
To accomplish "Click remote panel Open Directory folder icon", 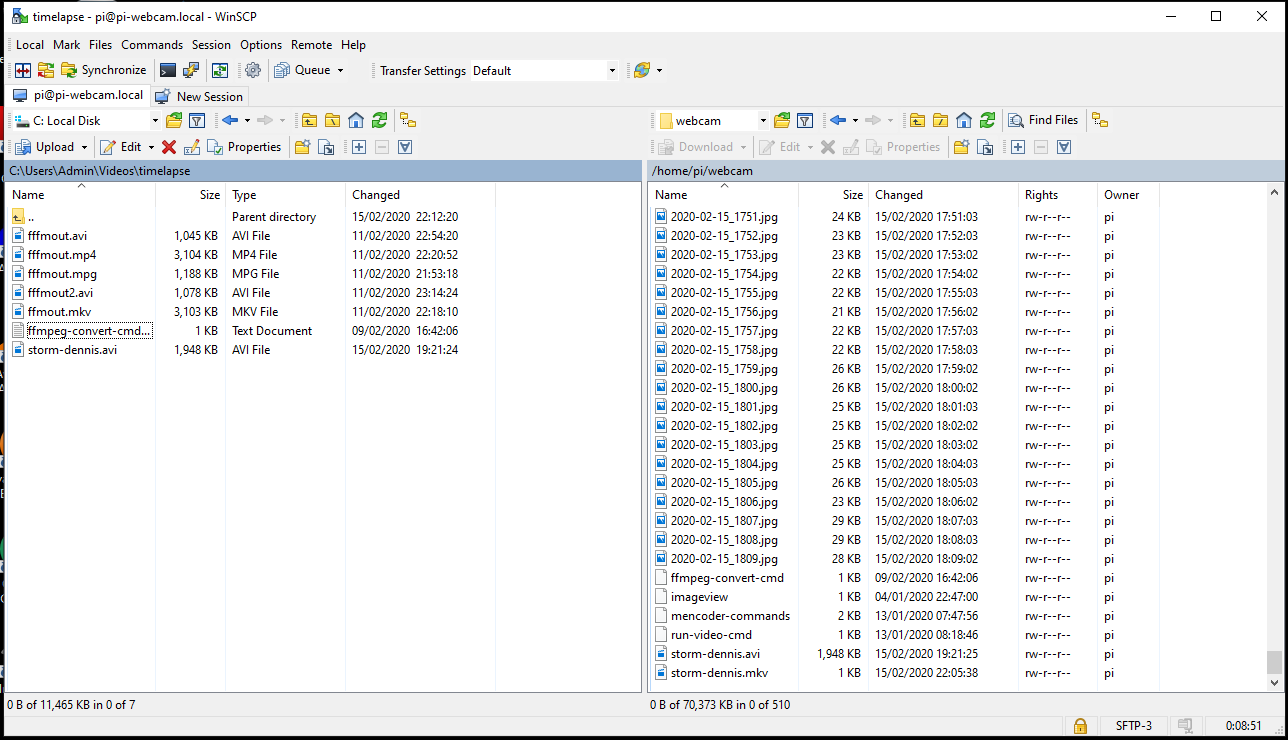I will pos(782,120).
